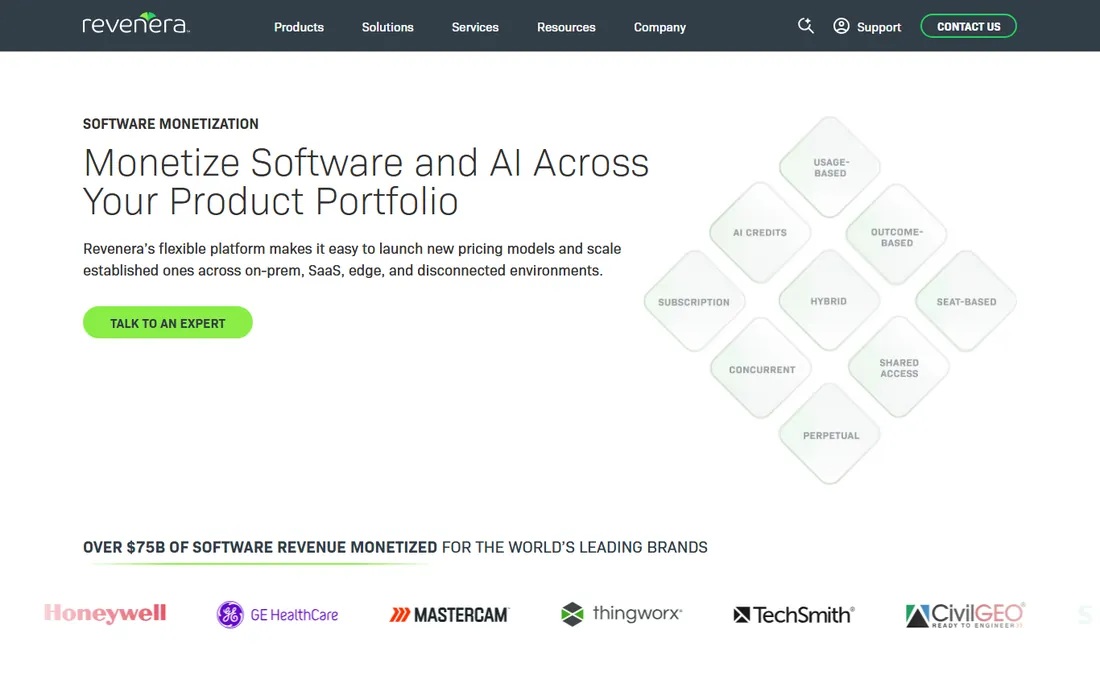
Task: Open the Services menu
Action: pos(475,27)
